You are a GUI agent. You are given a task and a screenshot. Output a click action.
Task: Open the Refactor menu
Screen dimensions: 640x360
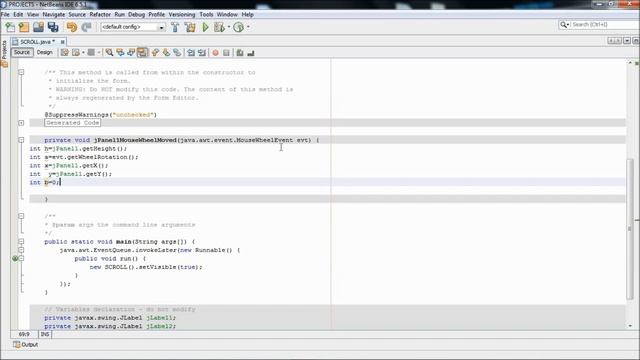(100, 14)
